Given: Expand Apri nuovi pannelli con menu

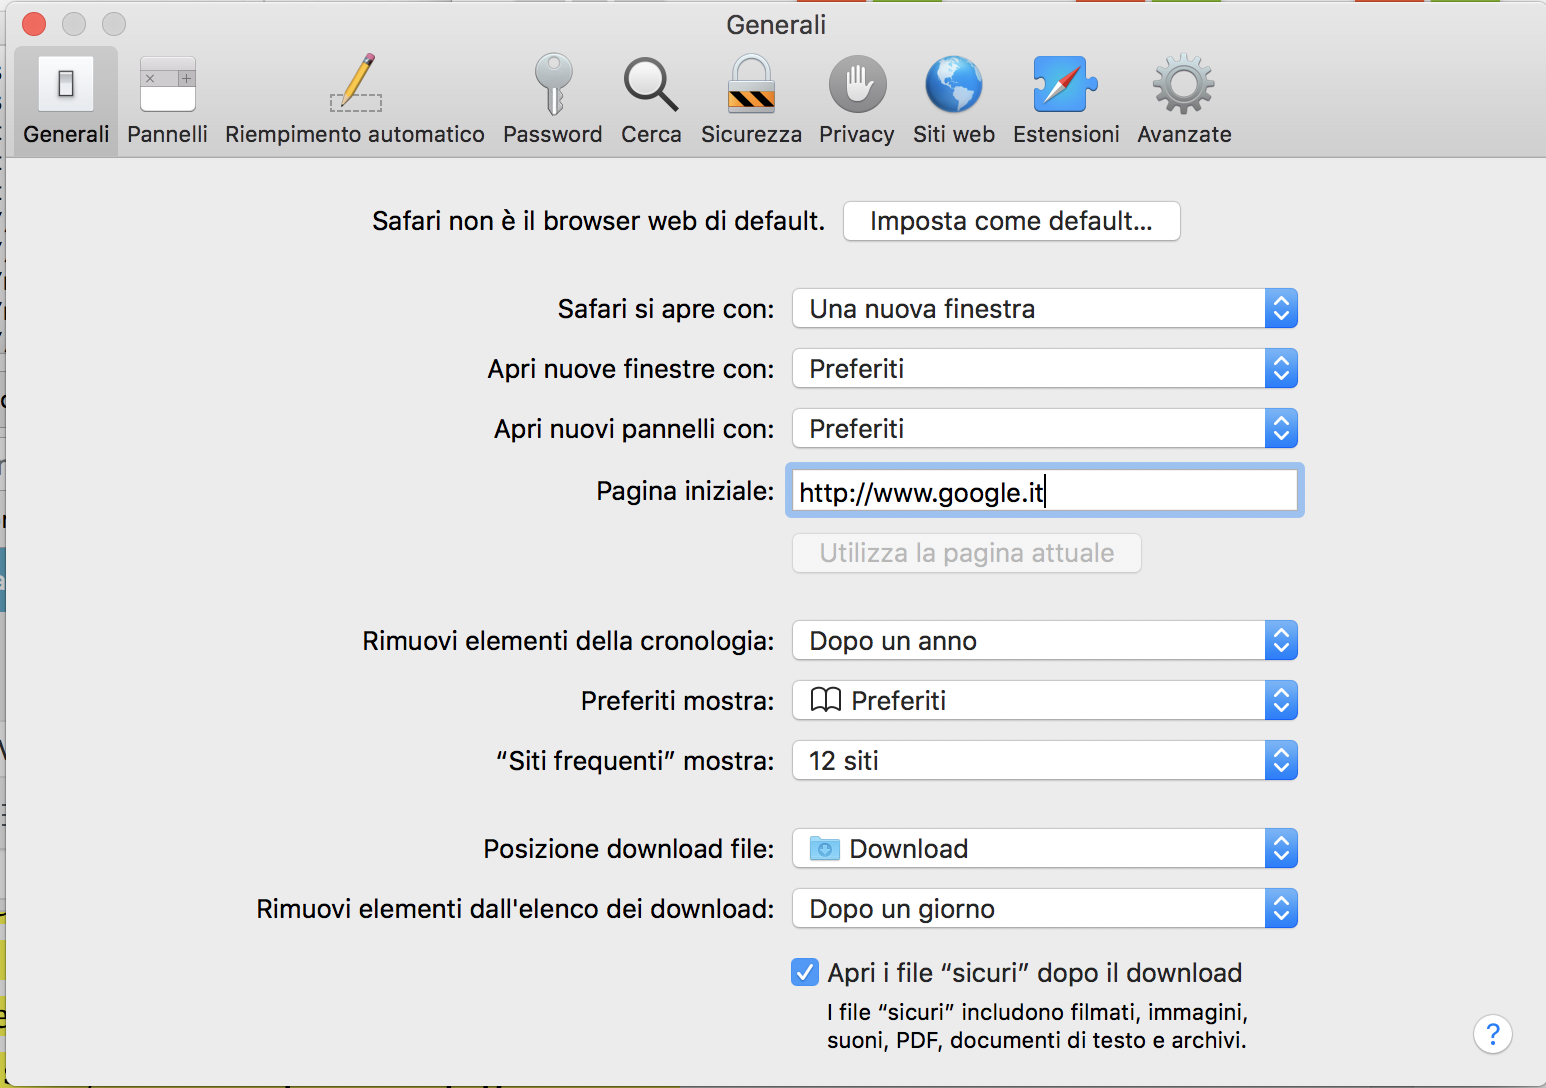Looking at the screenshot, I should [x=1045, y=429].
